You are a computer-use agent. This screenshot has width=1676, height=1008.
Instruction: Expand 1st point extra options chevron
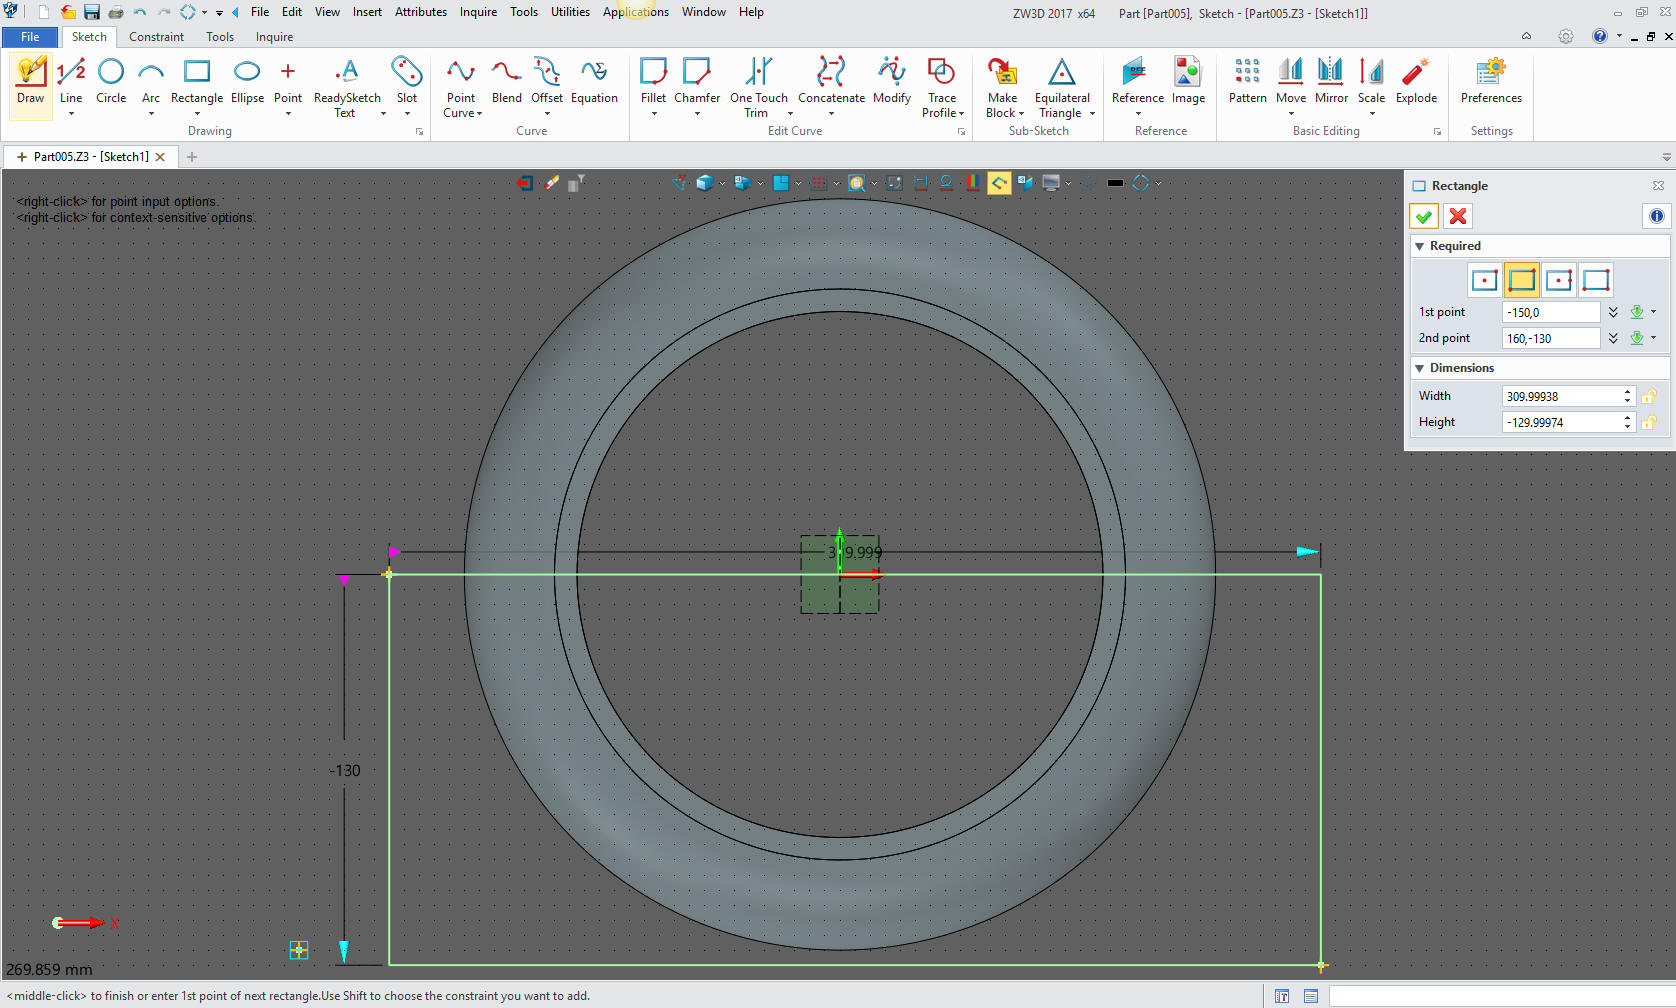coord(1613,312)
